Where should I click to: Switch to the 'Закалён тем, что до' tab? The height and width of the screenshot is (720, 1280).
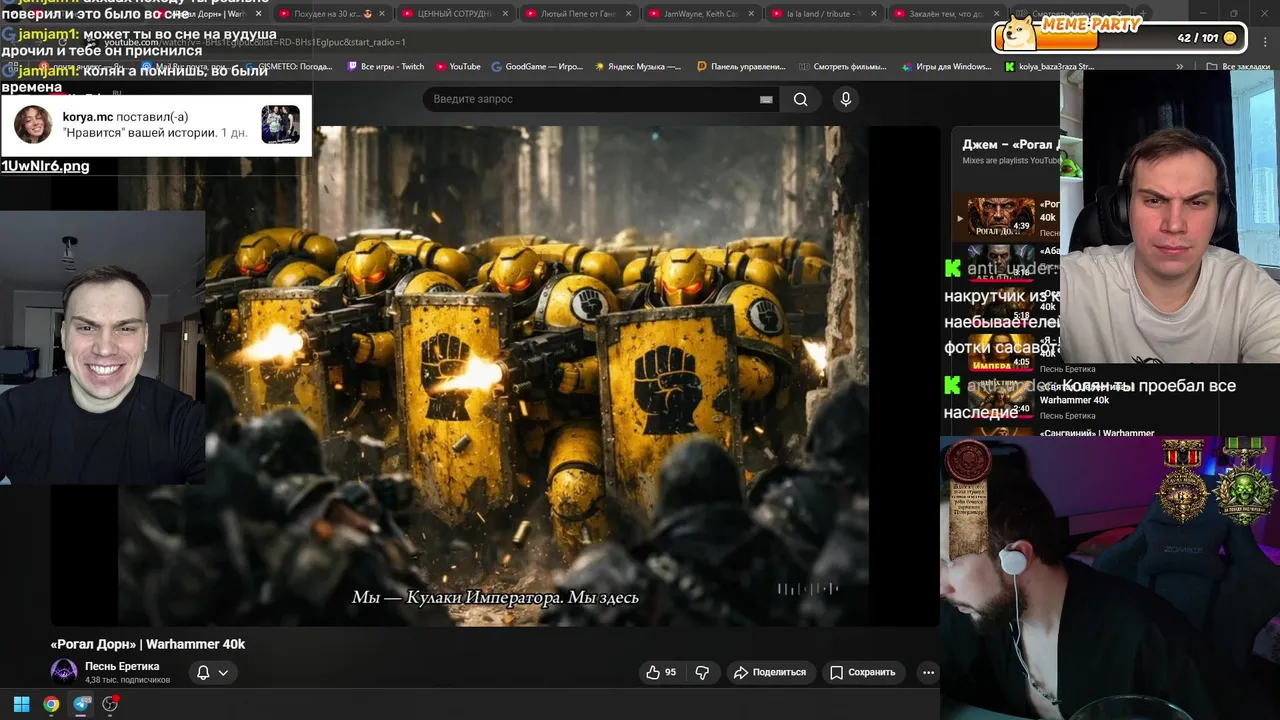pos(940,14)
